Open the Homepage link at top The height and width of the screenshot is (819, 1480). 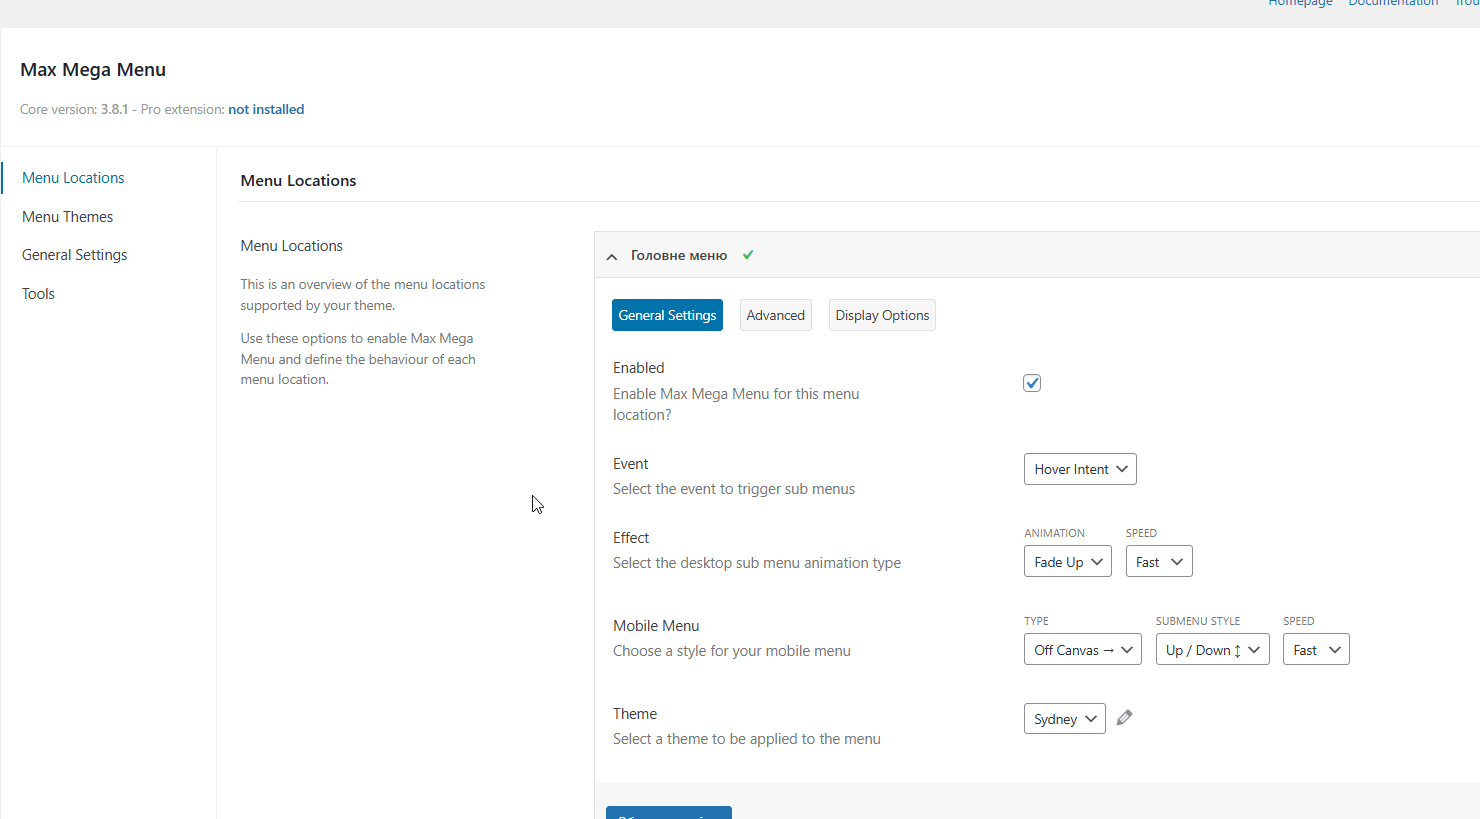(1300, 3)
